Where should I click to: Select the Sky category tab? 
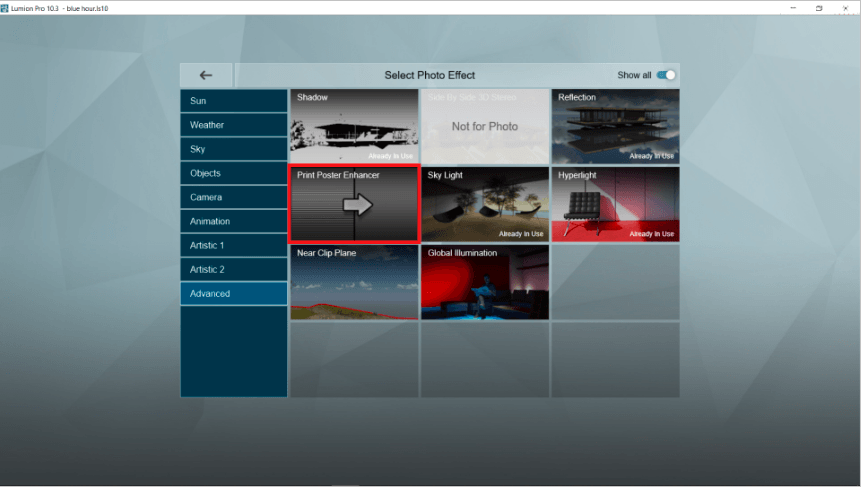click(234, 149)
